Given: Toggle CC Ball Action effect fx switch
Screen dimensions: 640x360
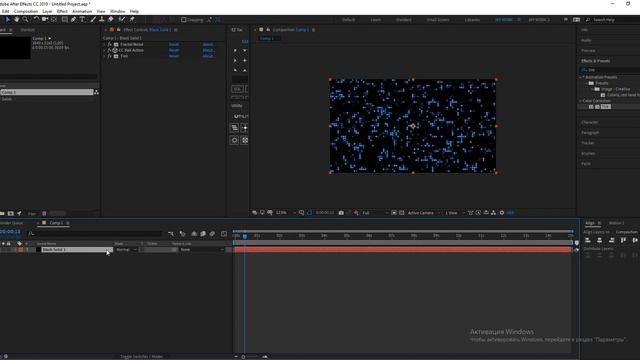Looking at the screenshot, I should pos(109,50).
